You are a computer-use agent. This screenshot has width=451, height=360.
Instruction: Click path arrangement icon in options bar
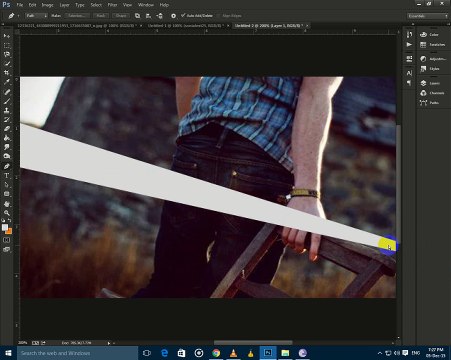[160, 16]
